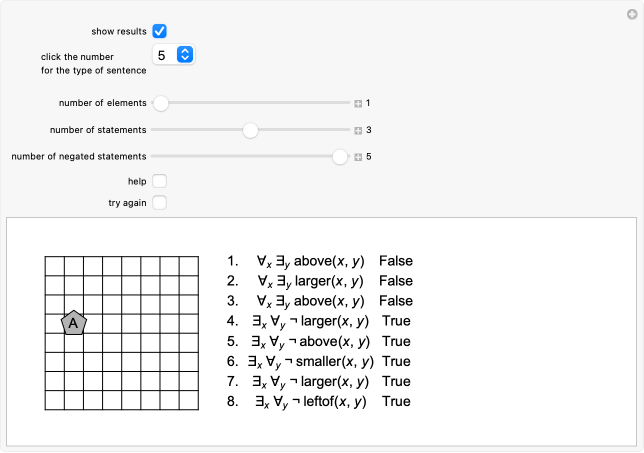Click sentence 8 with leftof(x, y)

(310, 401)
